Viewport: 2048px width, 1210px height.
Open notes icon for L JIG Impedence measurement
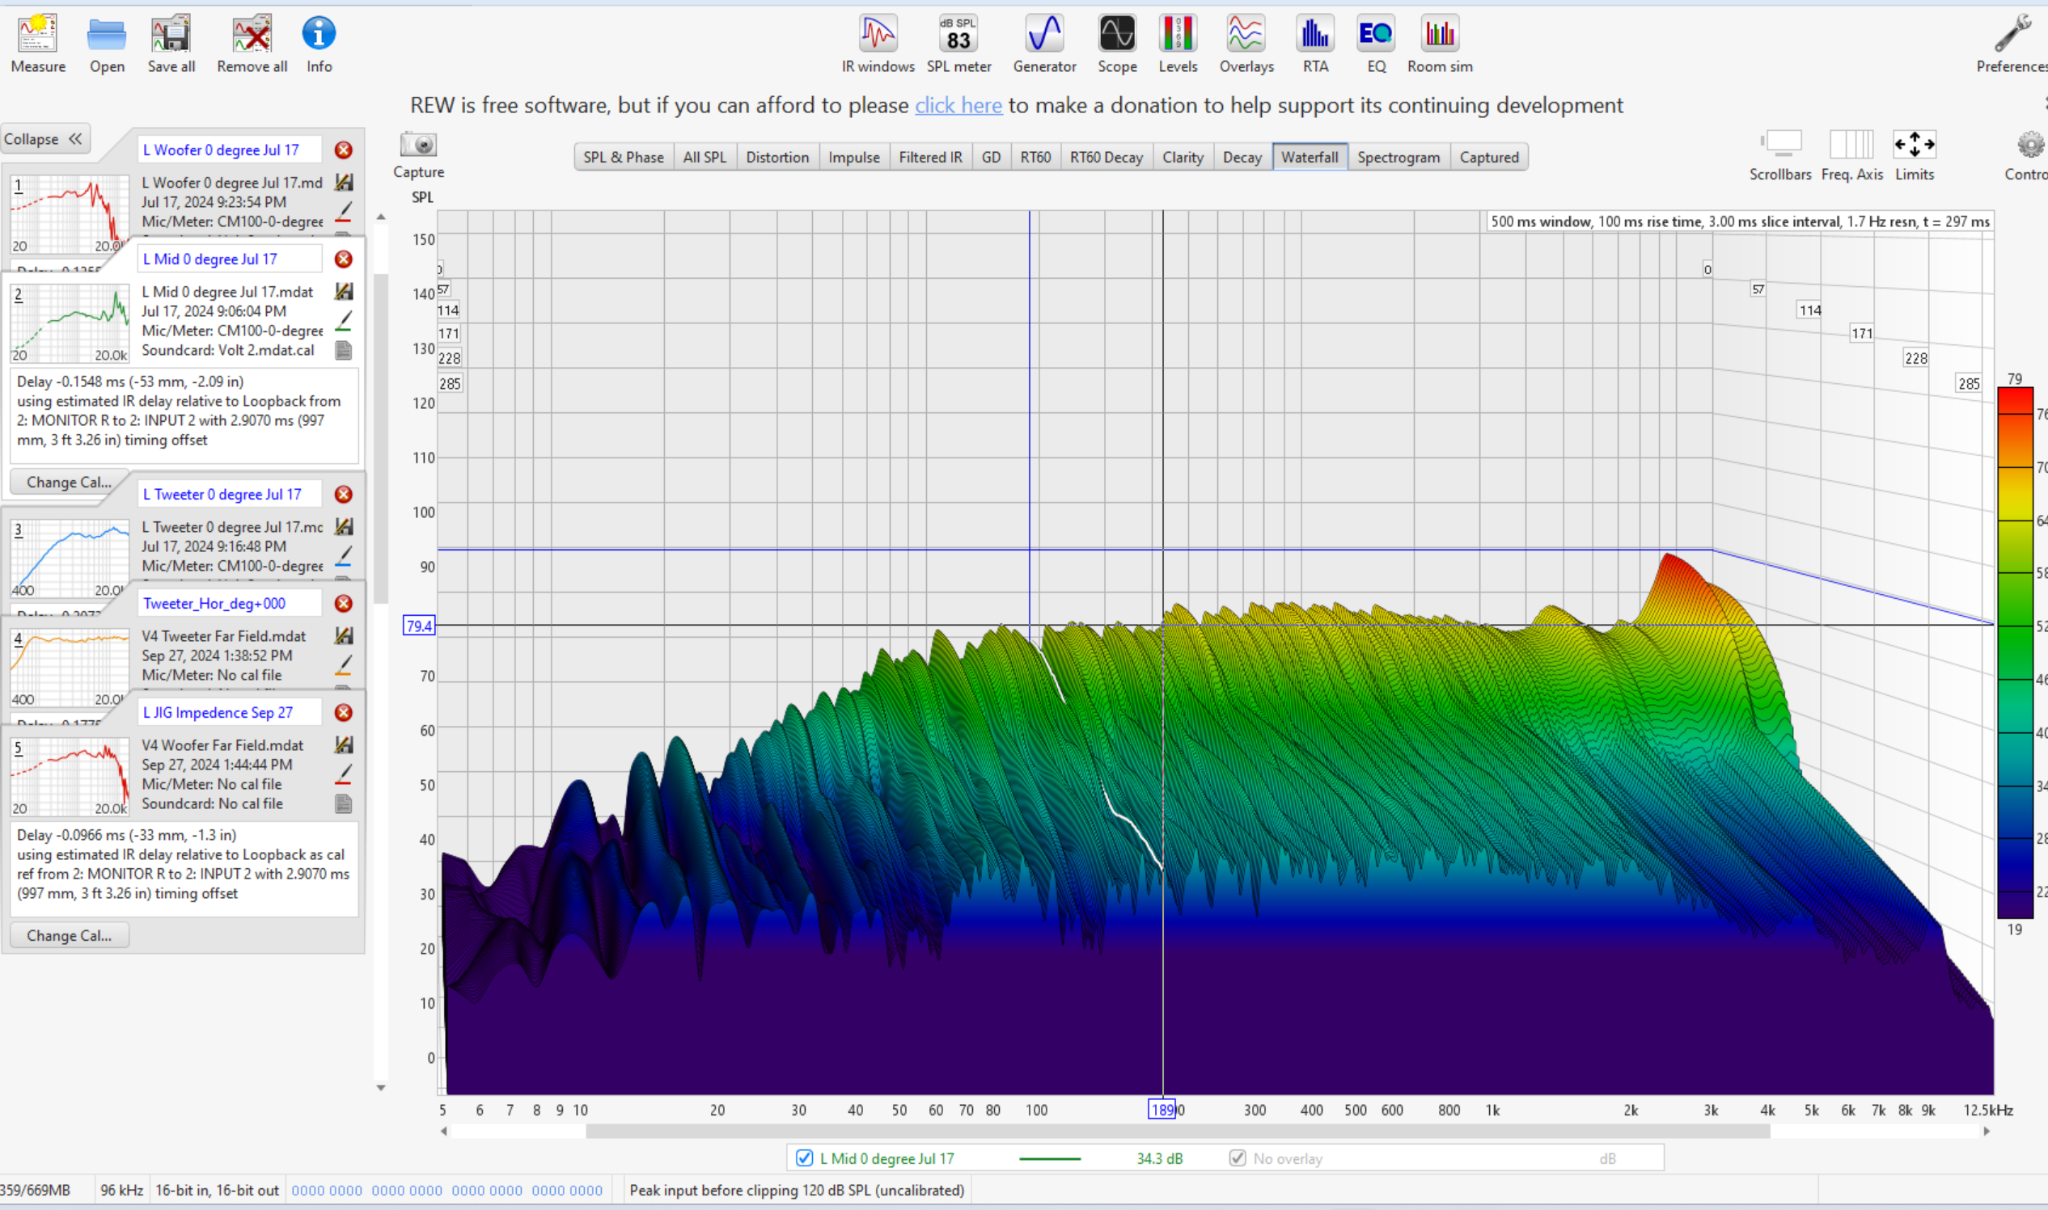pyautogui.click(x=344, y=804)
